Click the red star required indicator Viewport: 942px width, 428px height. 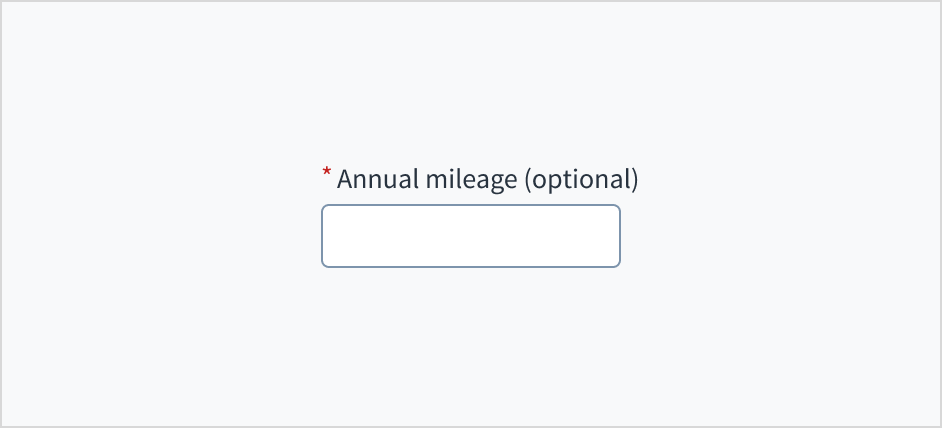pos(326,174)
